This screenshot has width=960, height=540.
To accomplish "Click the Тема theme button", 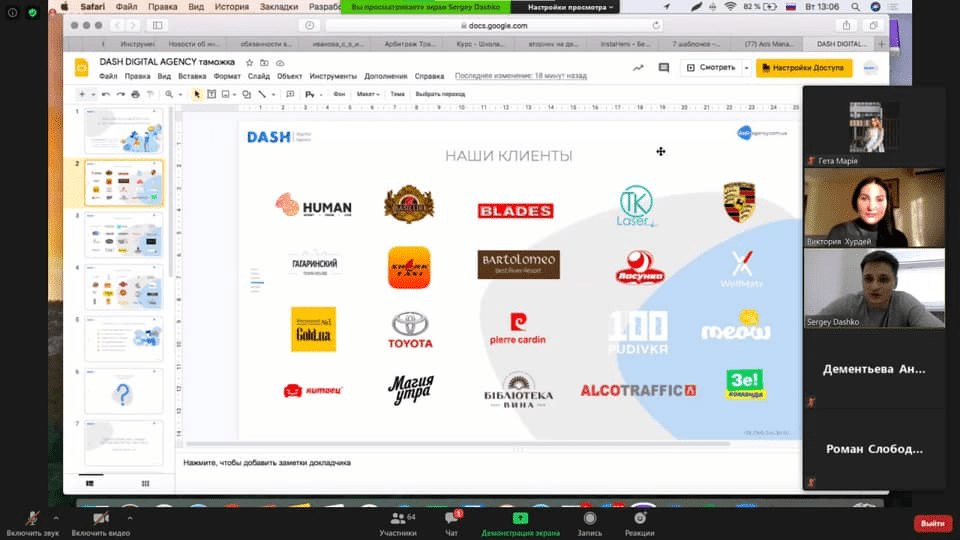I will (x=397, y=94).
